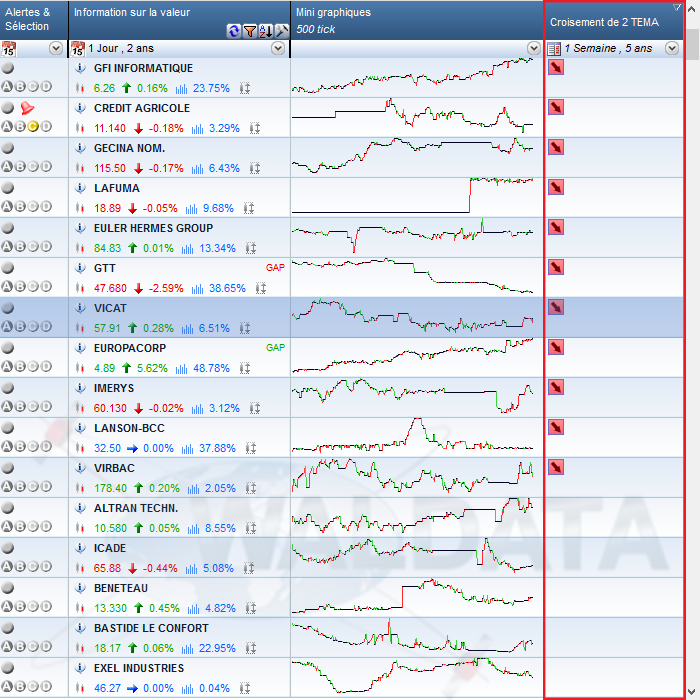The width and height of the screenshot is (700, 700).
Task: Click the refresh icon in the Information header
Action: pos(234,31)
